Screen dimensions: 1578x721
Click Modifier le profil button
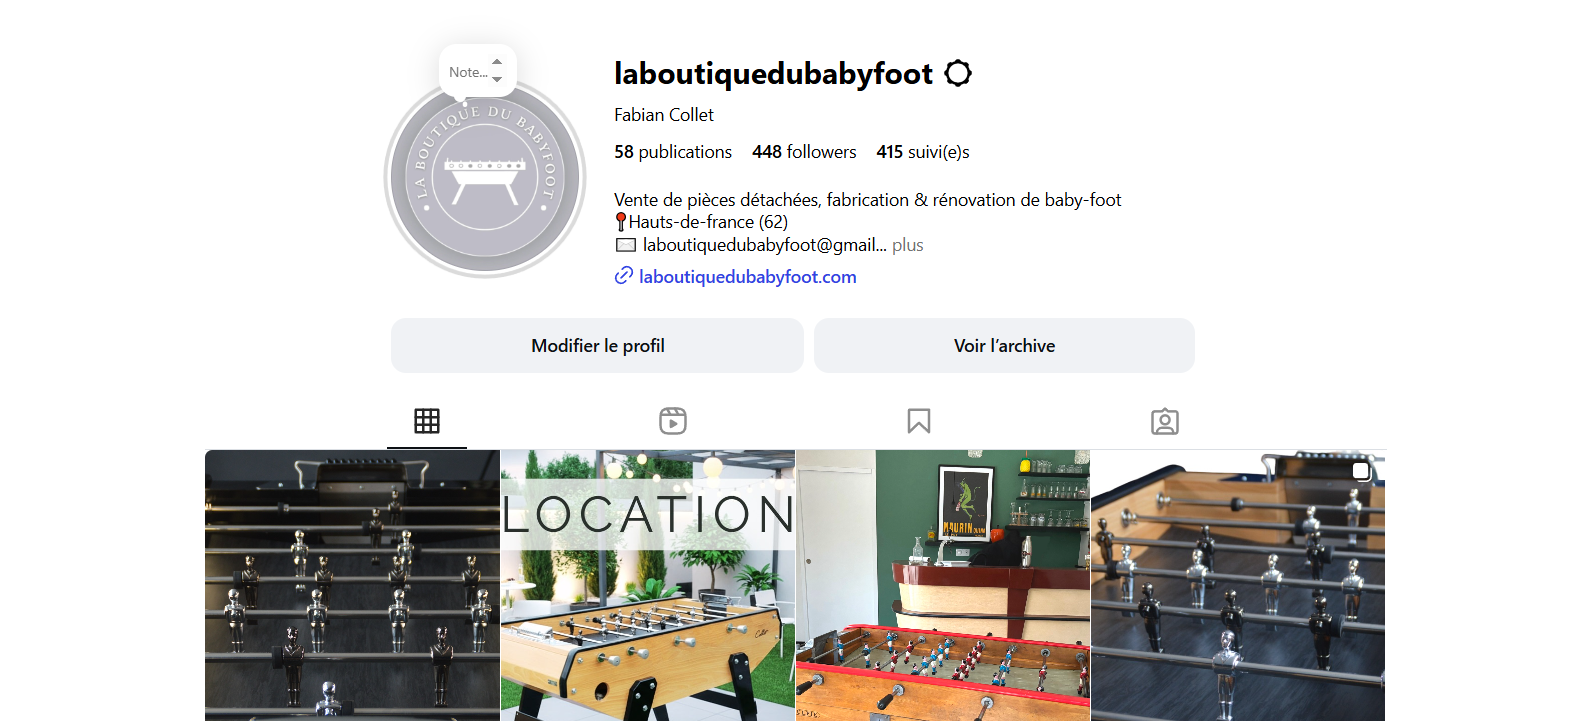pyautogui.click(x=597, y=346)
